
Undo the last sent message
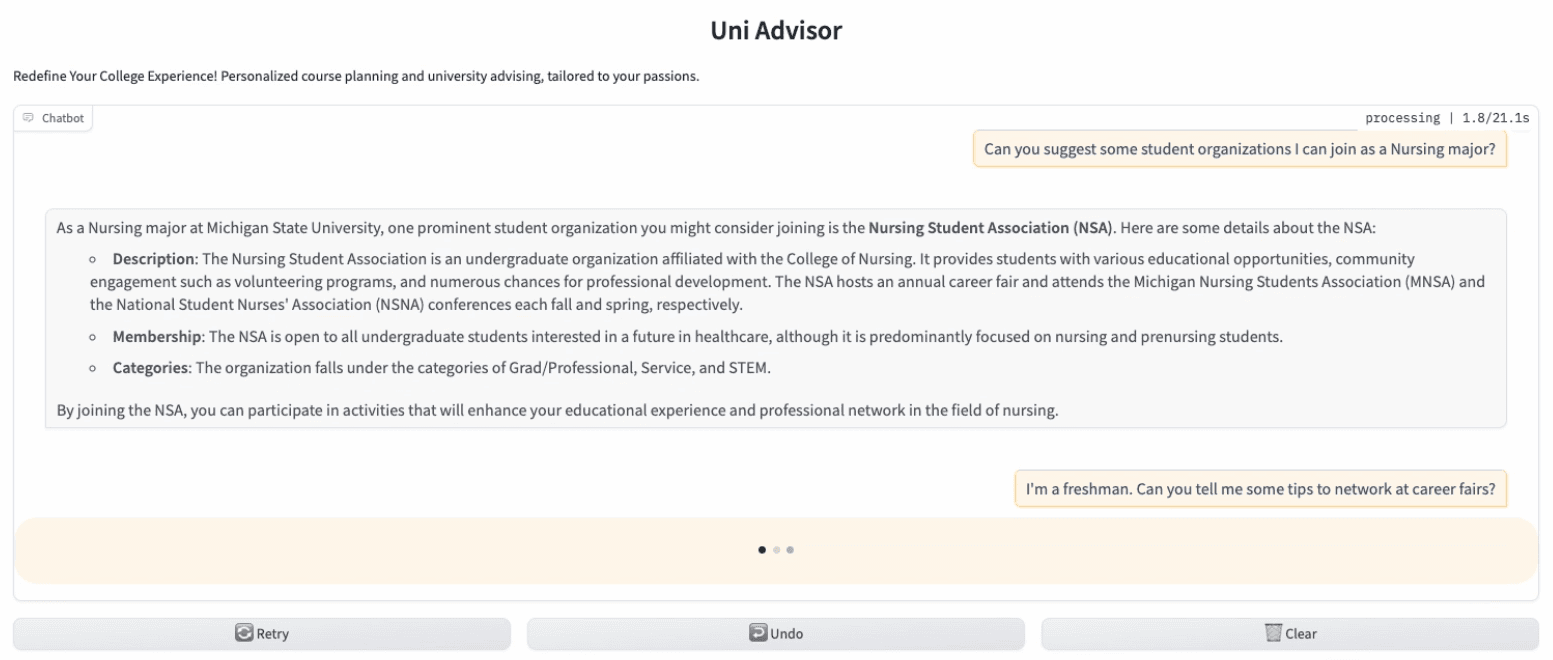pyautogui.click(x=776, y=634)
